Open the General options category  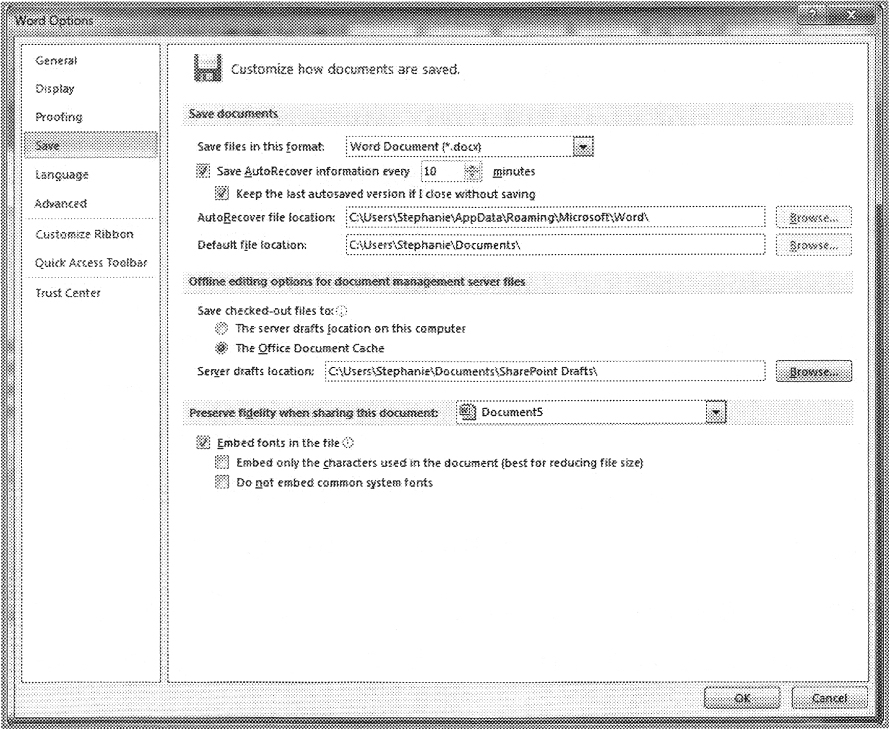tap(56, 60)
